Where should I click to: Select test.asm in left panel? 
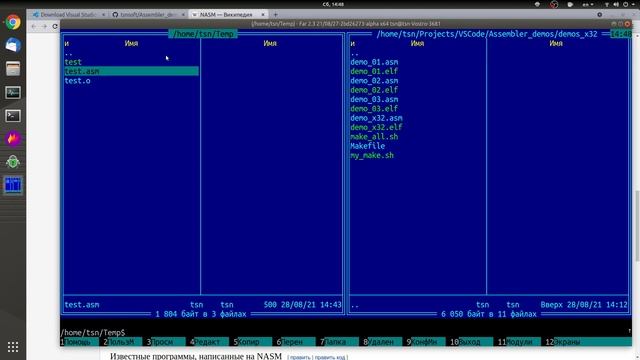(x=131, y=71)
